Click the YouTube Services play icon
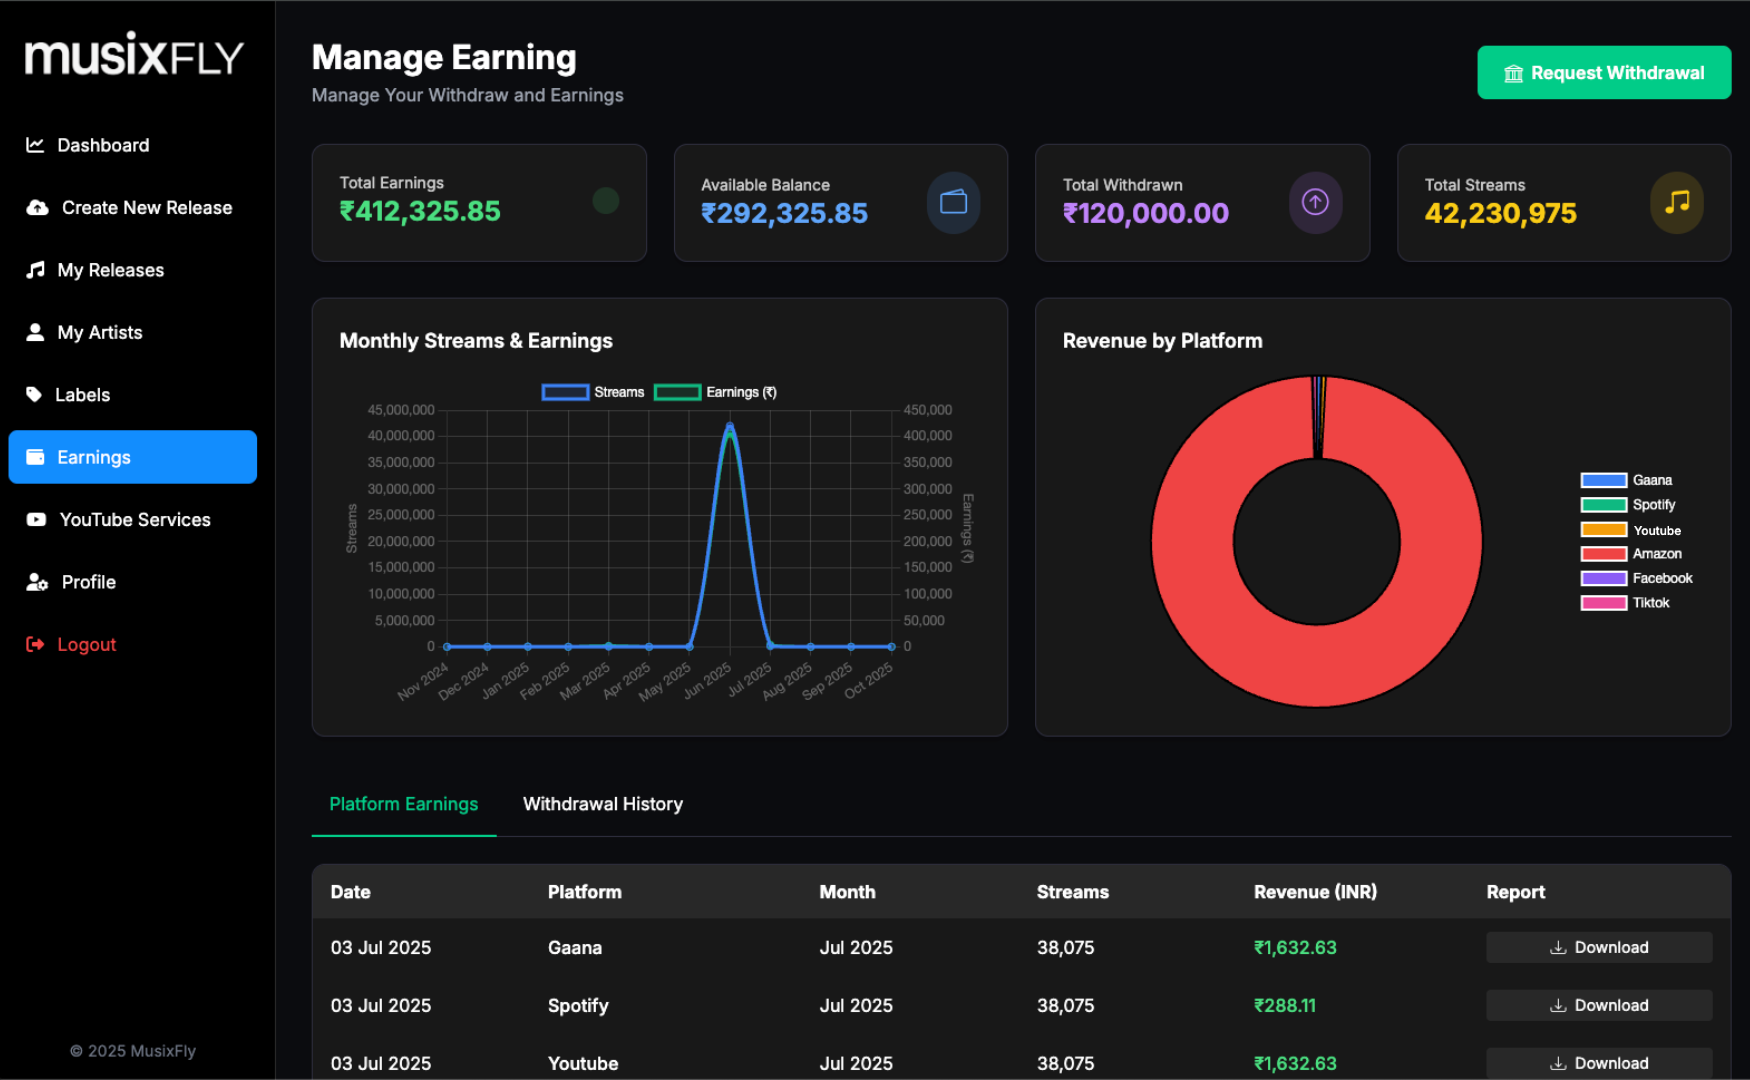 (36, 520)
